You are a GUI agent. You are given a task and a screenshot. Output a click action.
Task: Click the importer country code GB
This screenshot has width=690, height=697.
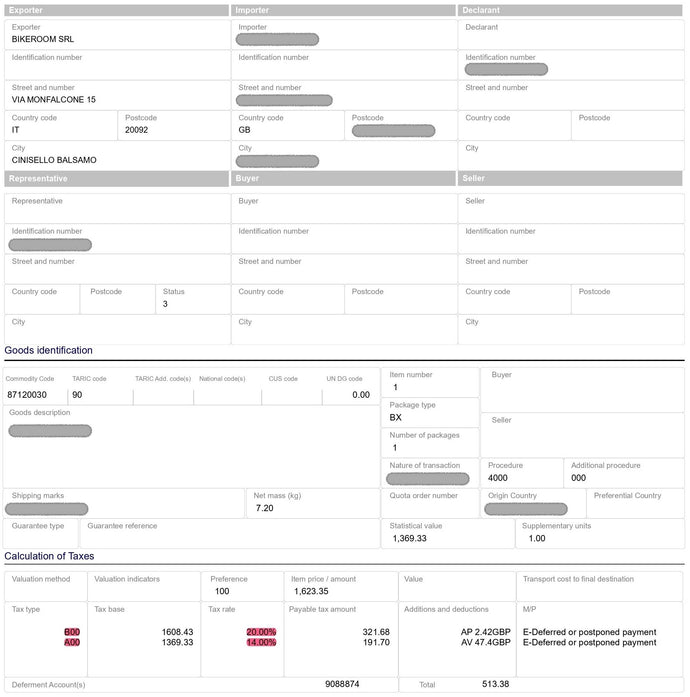click(244, 130)
